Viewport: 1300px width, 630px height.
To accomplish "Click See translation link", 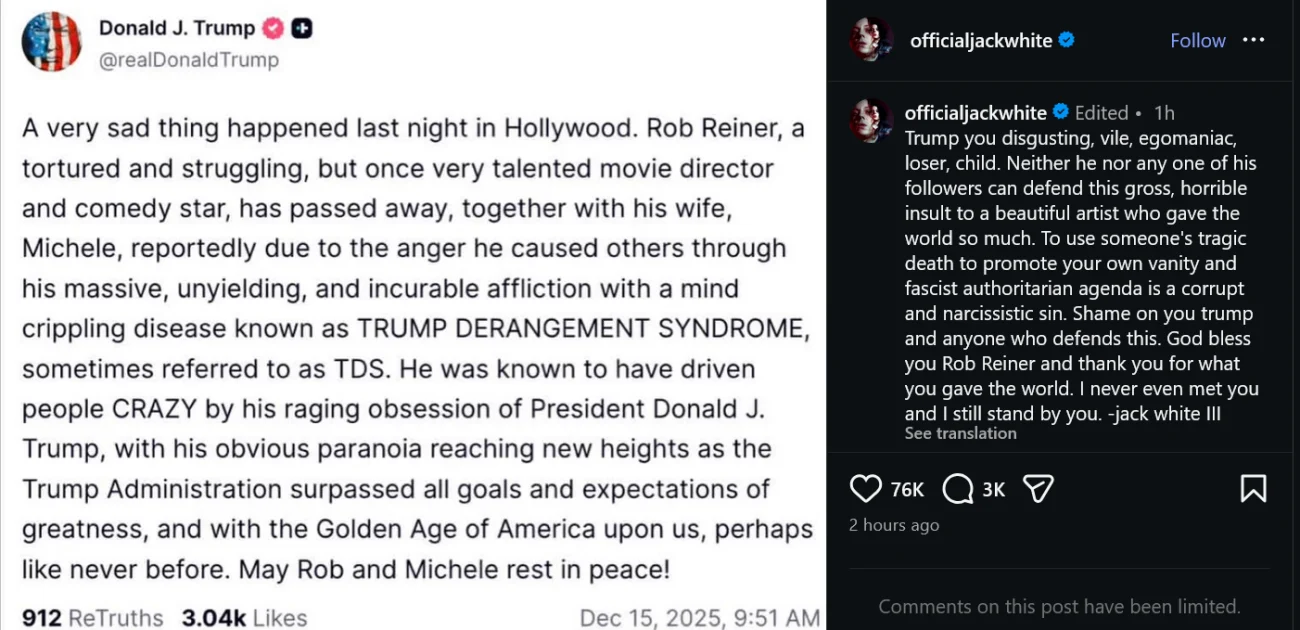I will tap(960, 433).
